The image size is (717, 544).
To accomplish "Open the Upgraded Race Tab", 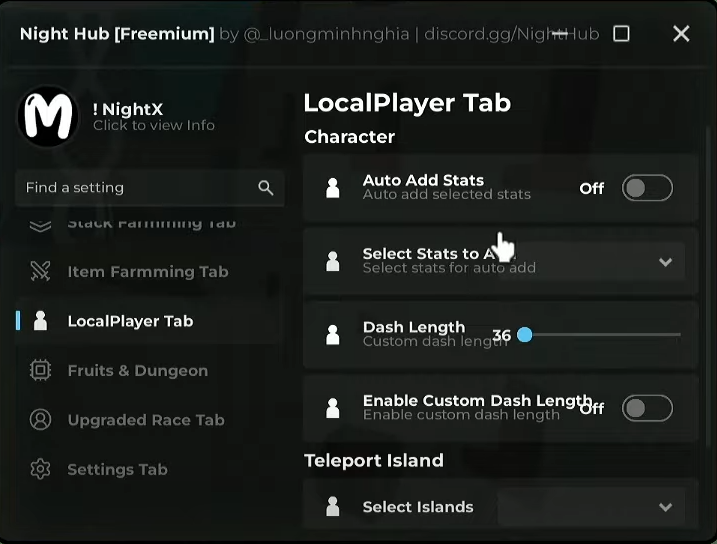I will pos(145,420).
